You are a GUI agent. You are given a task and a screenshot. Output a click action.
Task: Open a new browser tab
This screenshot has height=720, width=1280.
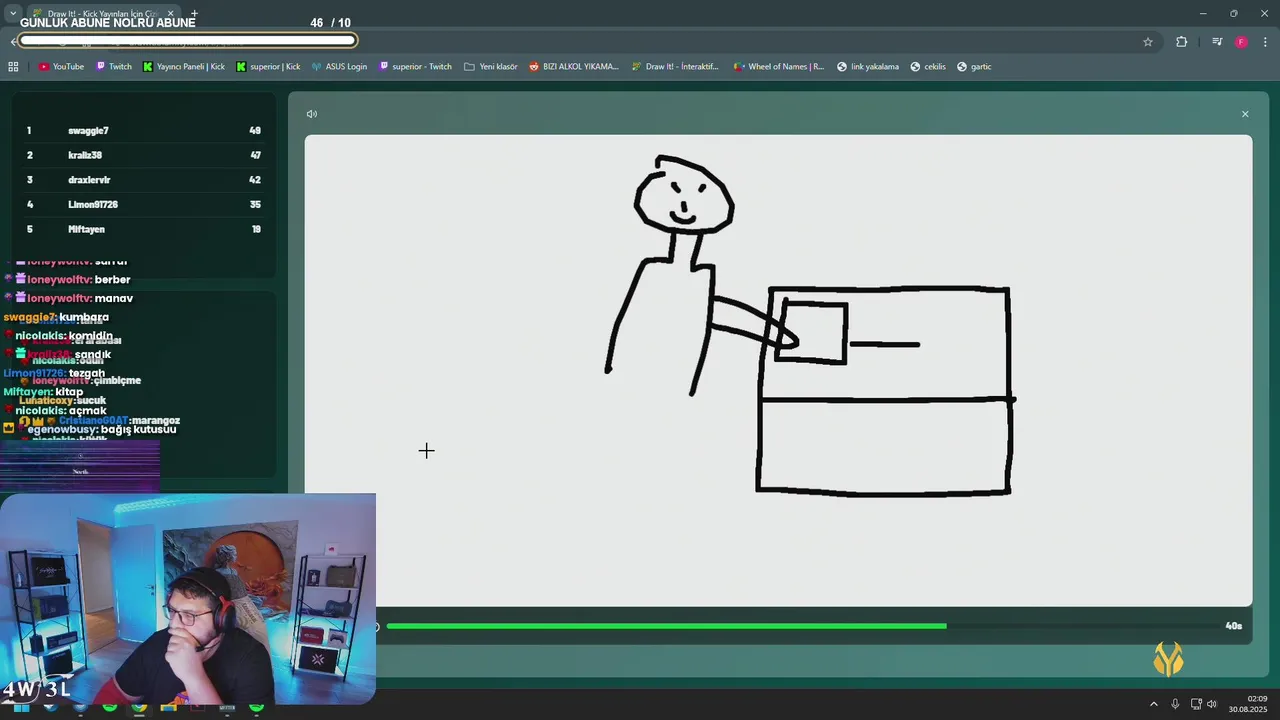point(194,14)
